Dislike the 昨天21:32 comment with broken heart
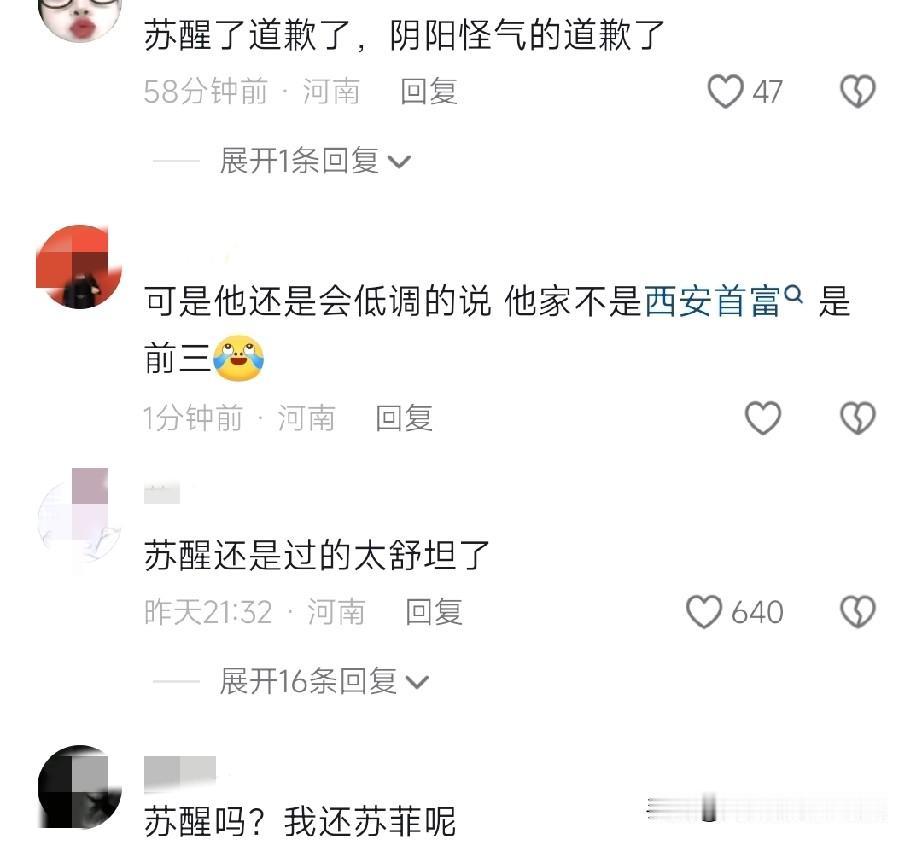 [858, 611]
